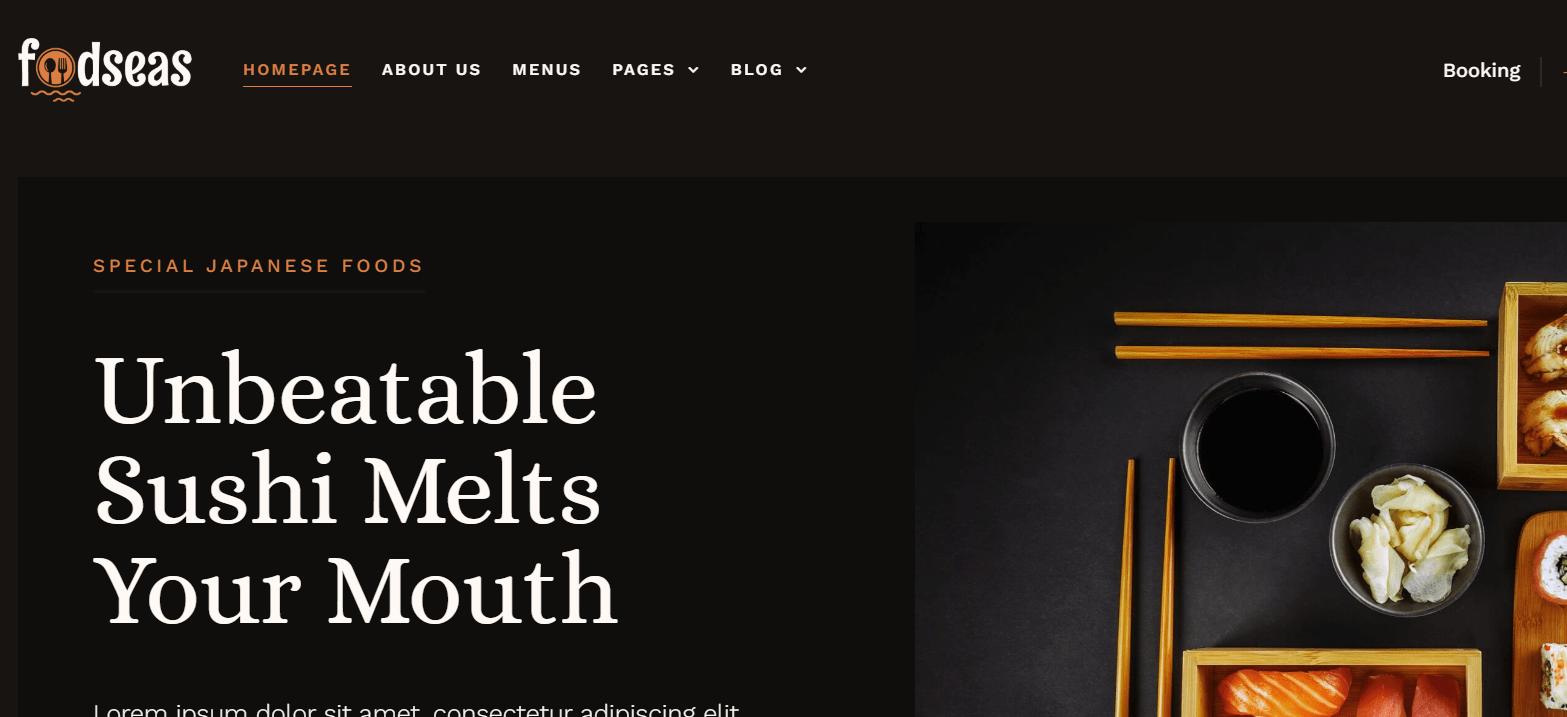Go to the ABOUT US page
Image resolution: width=1567 pixels, height=717 pixels.
431,70
